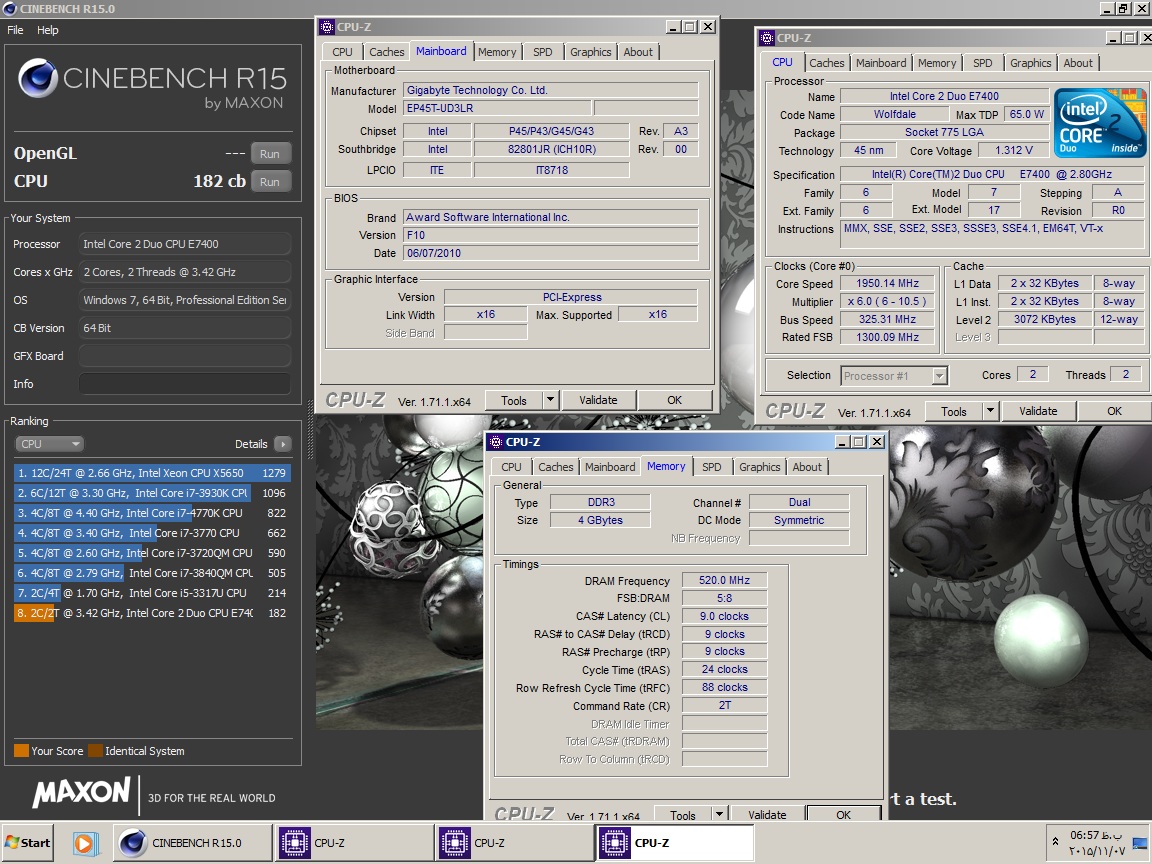Select ranking row Core i5-3317U
Screen dimensions: 1152x864
point(152,593)
